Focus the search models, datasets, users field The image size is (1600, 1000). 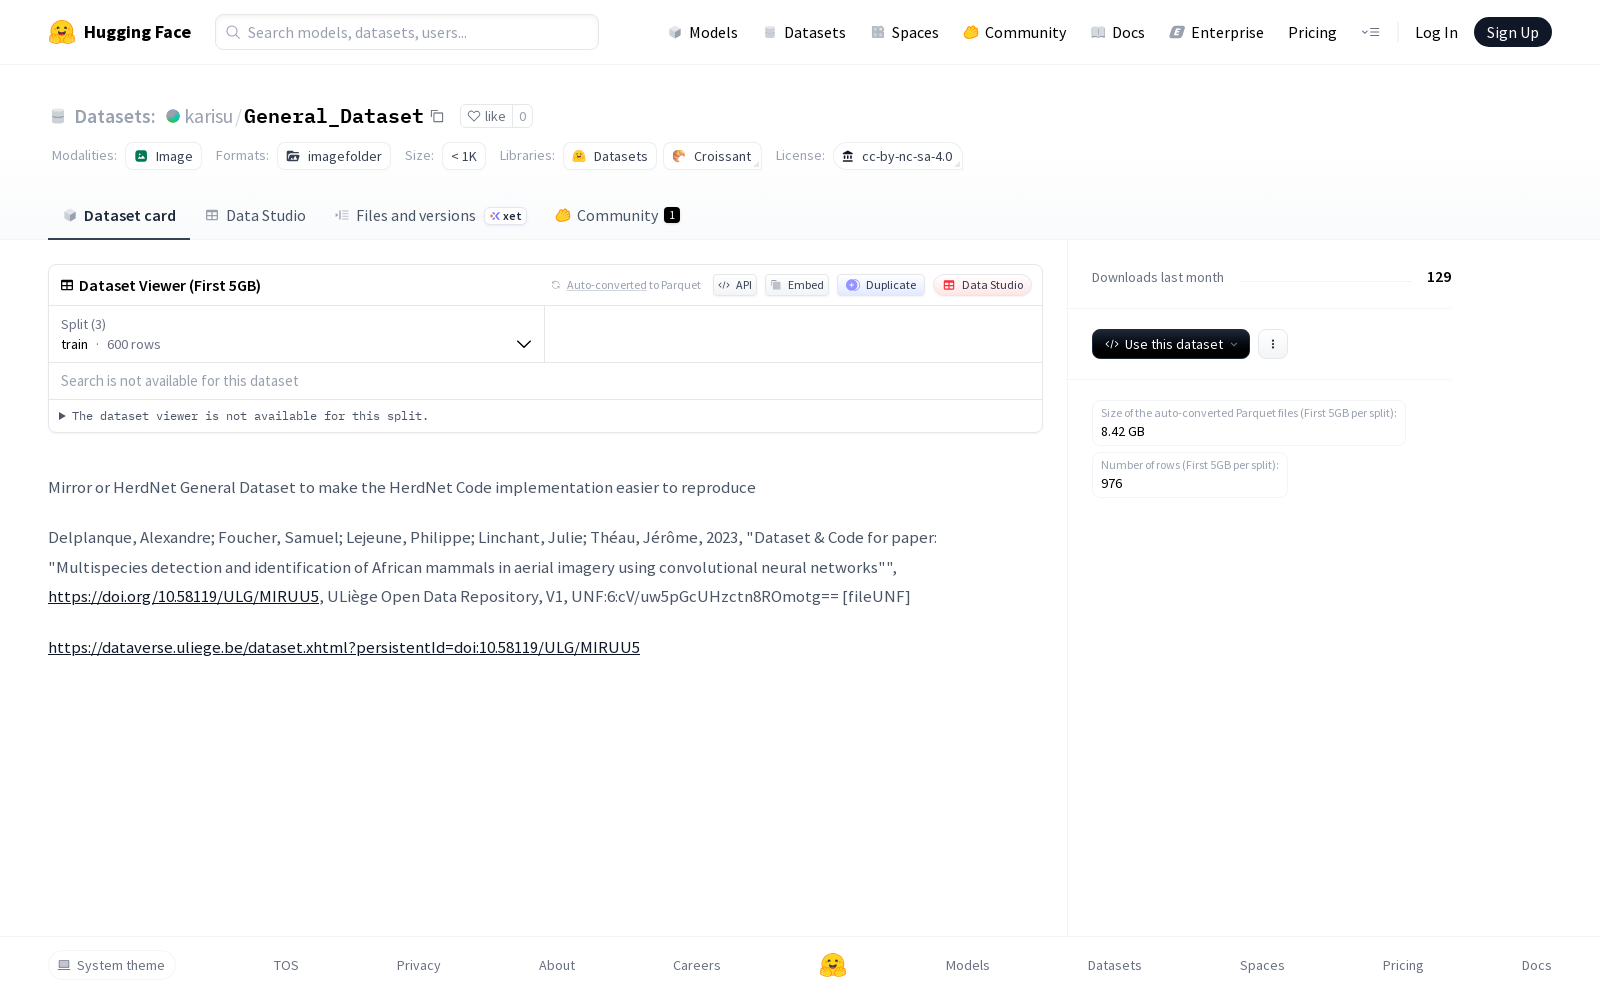point(407,32)
